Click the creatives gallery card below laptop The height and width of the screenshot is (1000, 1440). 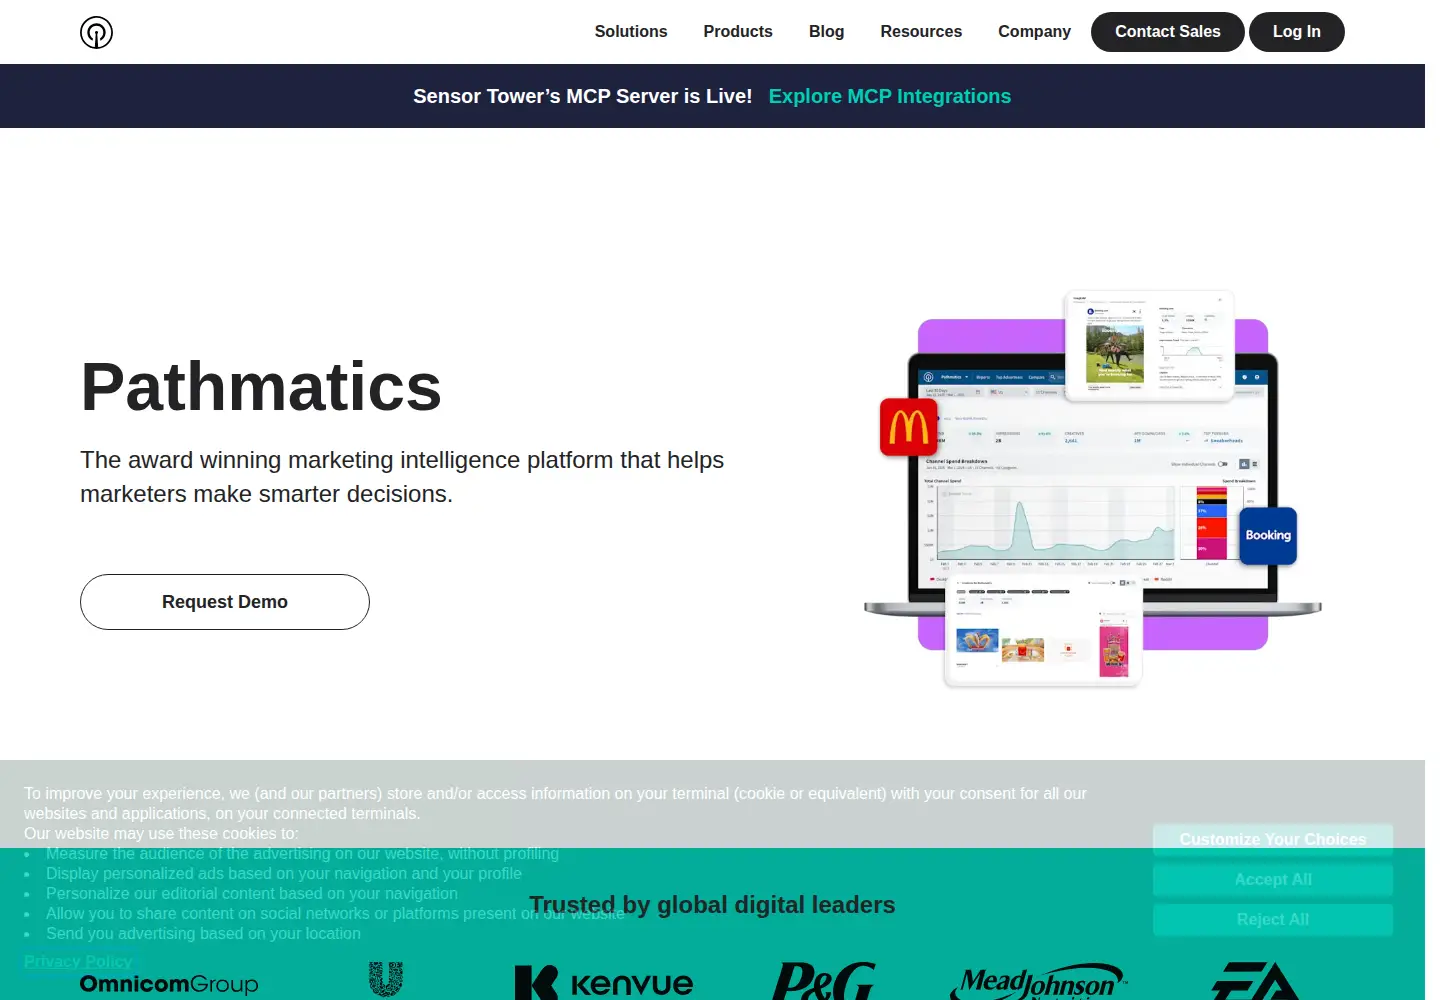pyautogui.click(x=1043, y=633)
